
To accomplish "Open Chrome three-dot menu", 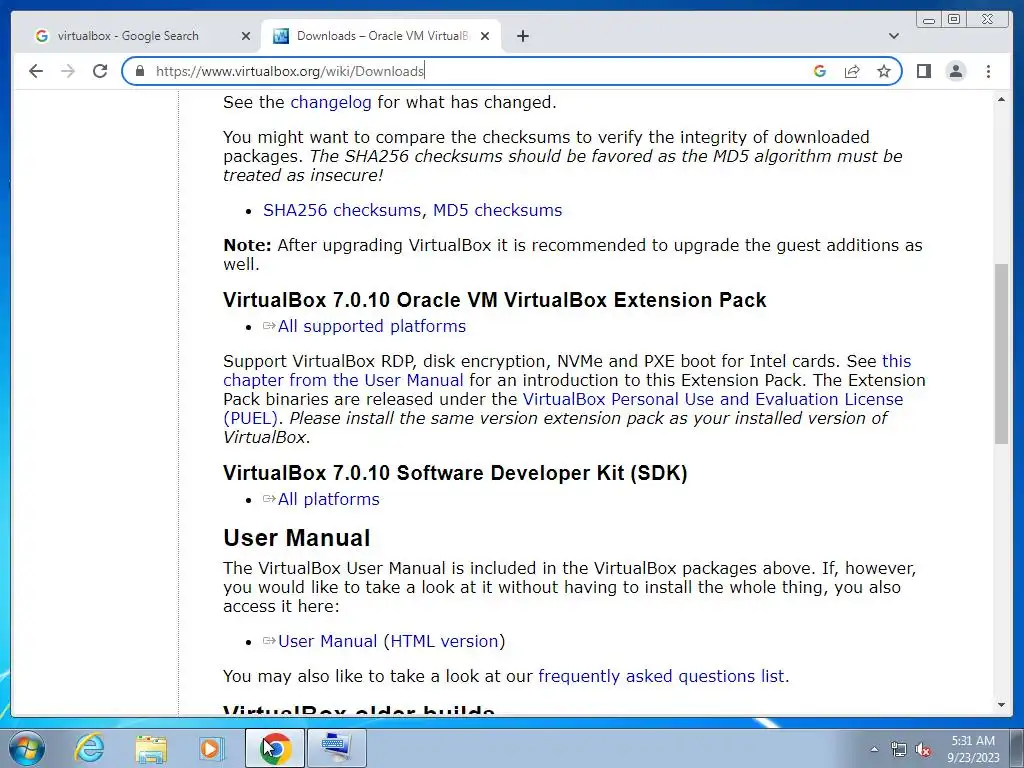I will (x=988, y=71).
